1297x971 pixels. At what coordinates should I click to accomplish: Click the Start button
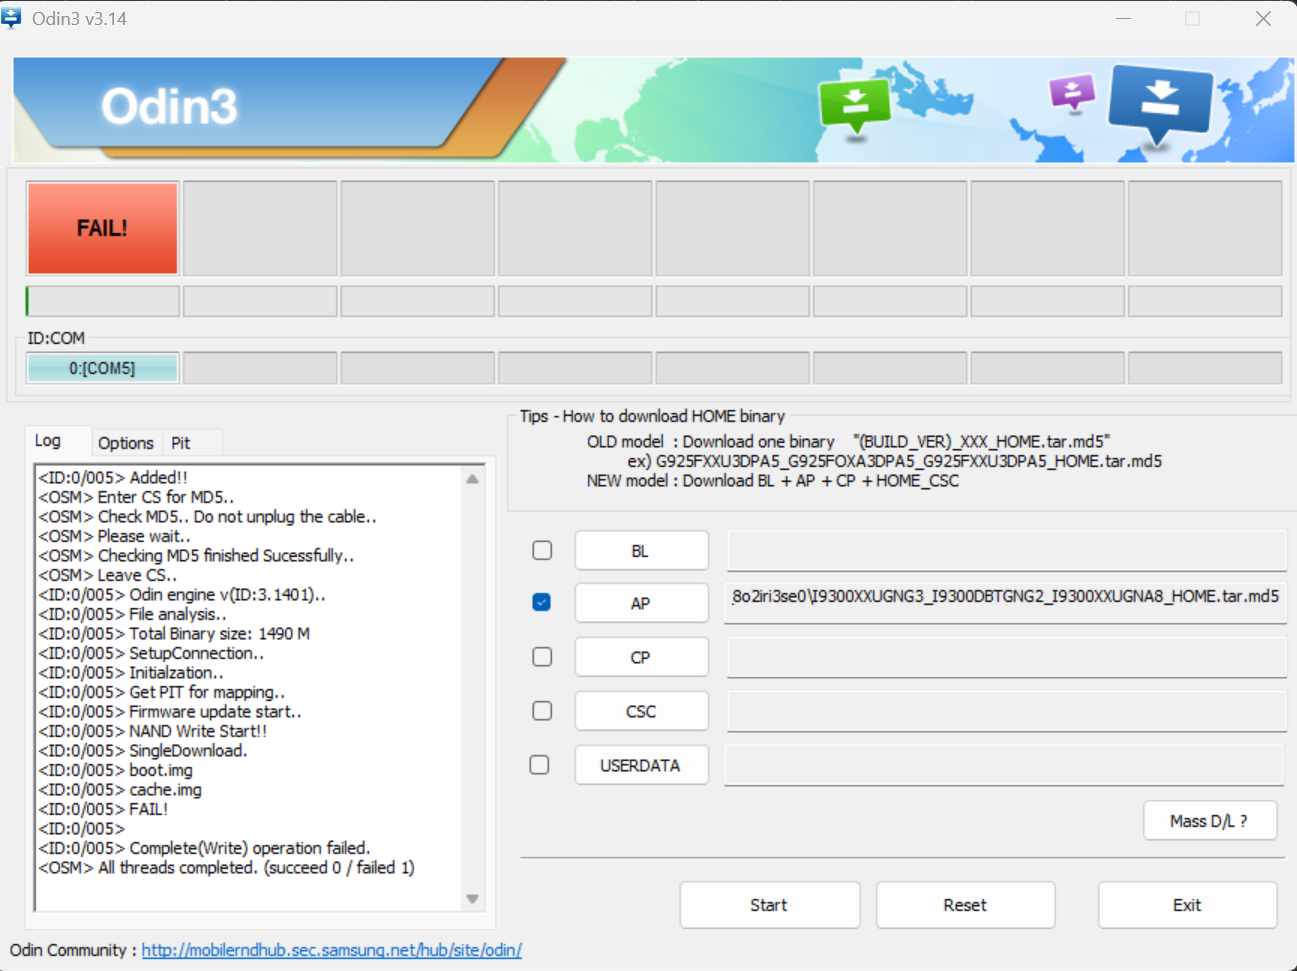(x=769, y=905)
